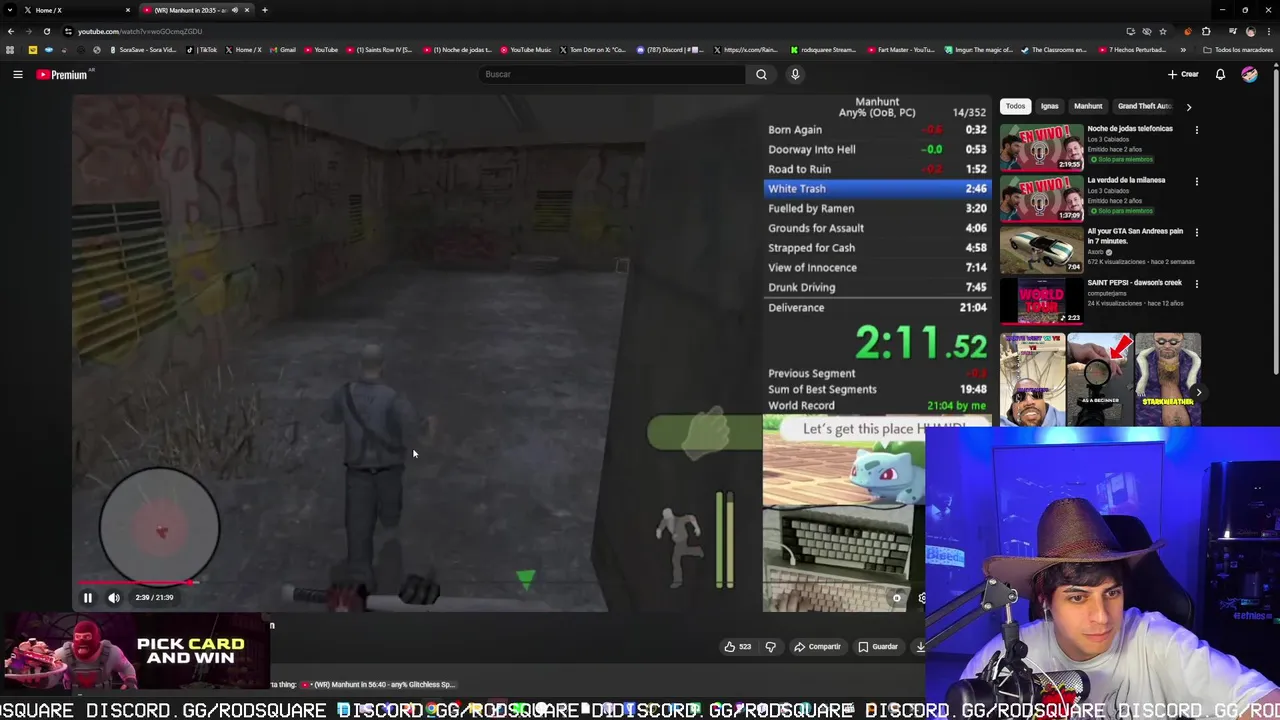The width and height of the screenshot is (1280, 720).
Task: Open options for SAINT PEPSI video
Action: coord(1196,284)
